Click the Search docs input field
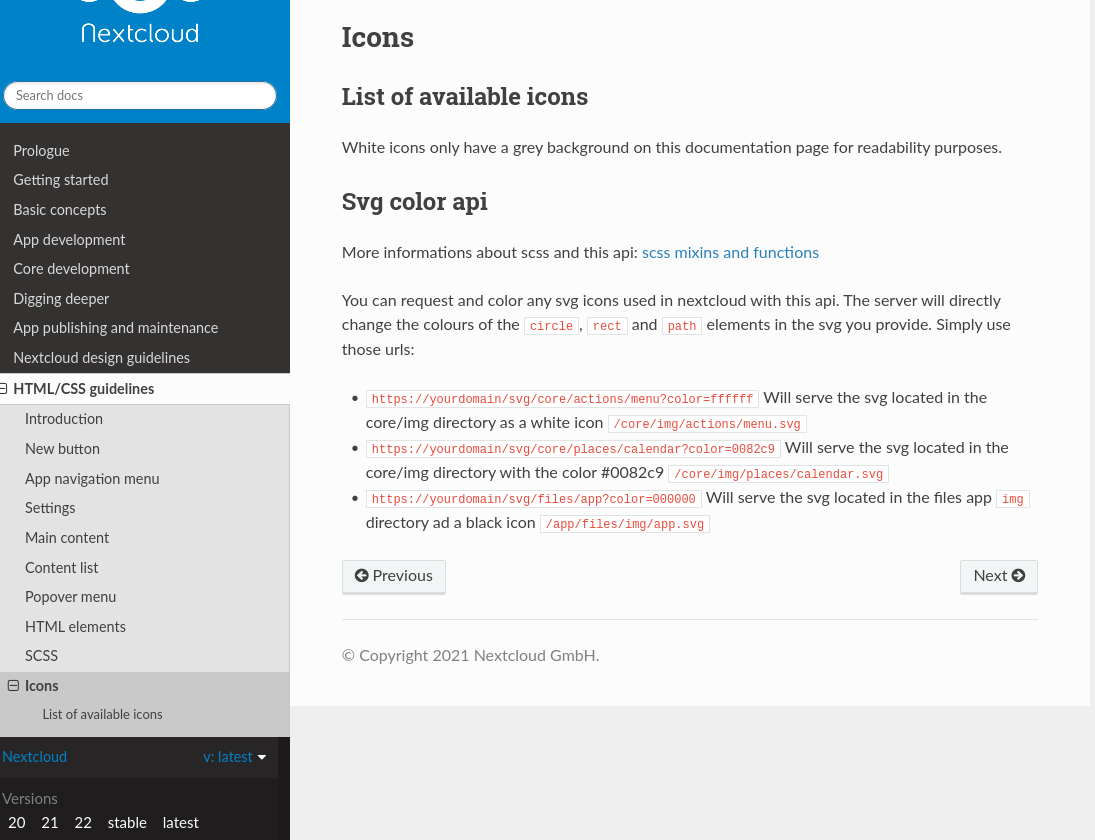This screenshot has height=840, width=1095. (140, 96)
